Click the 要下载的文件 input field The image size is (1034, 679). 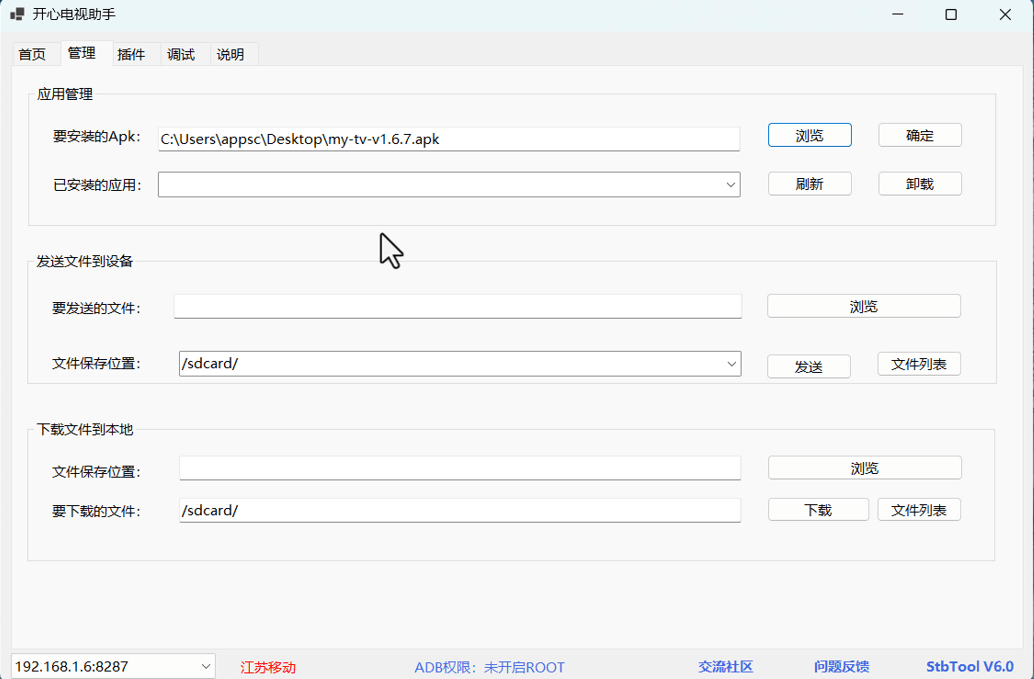point(460,510)
